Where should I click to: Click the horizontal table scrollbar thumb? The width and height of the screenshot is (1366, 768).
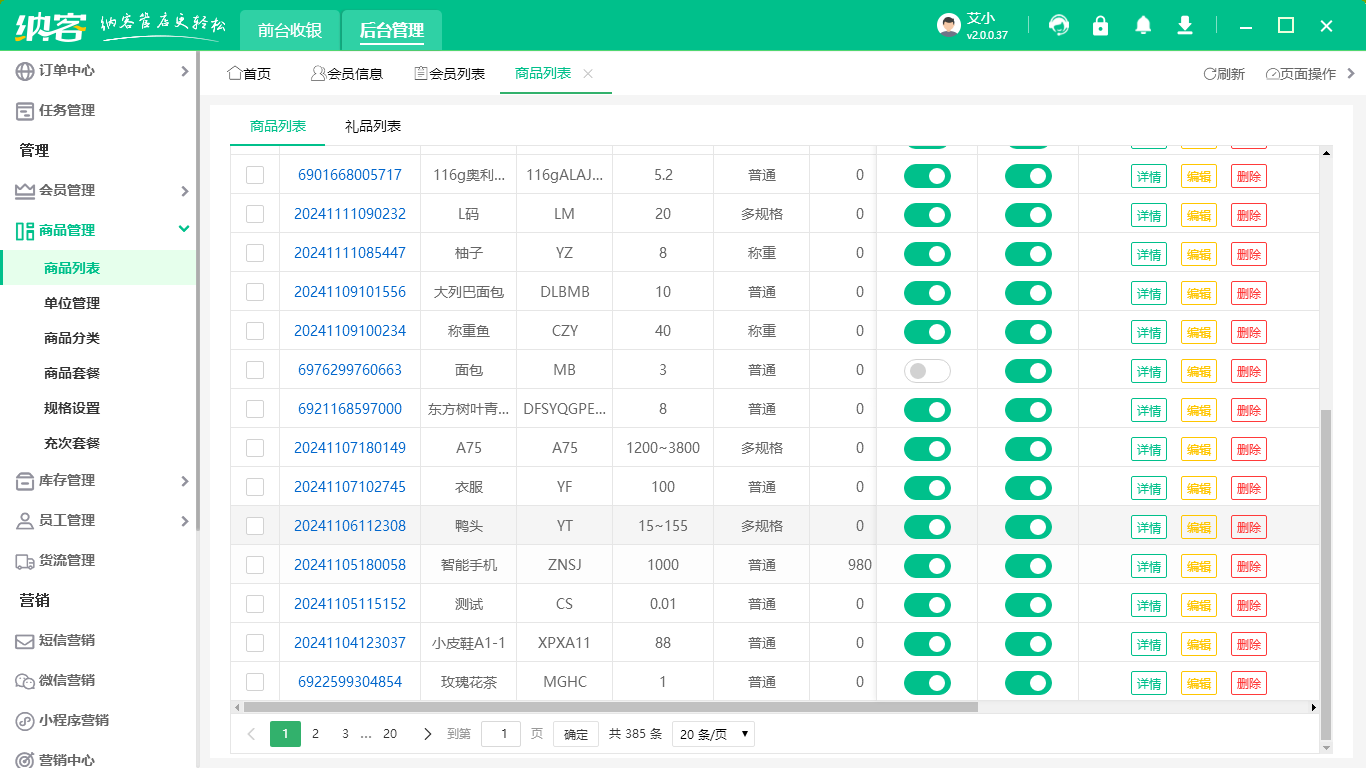(610, 707)
